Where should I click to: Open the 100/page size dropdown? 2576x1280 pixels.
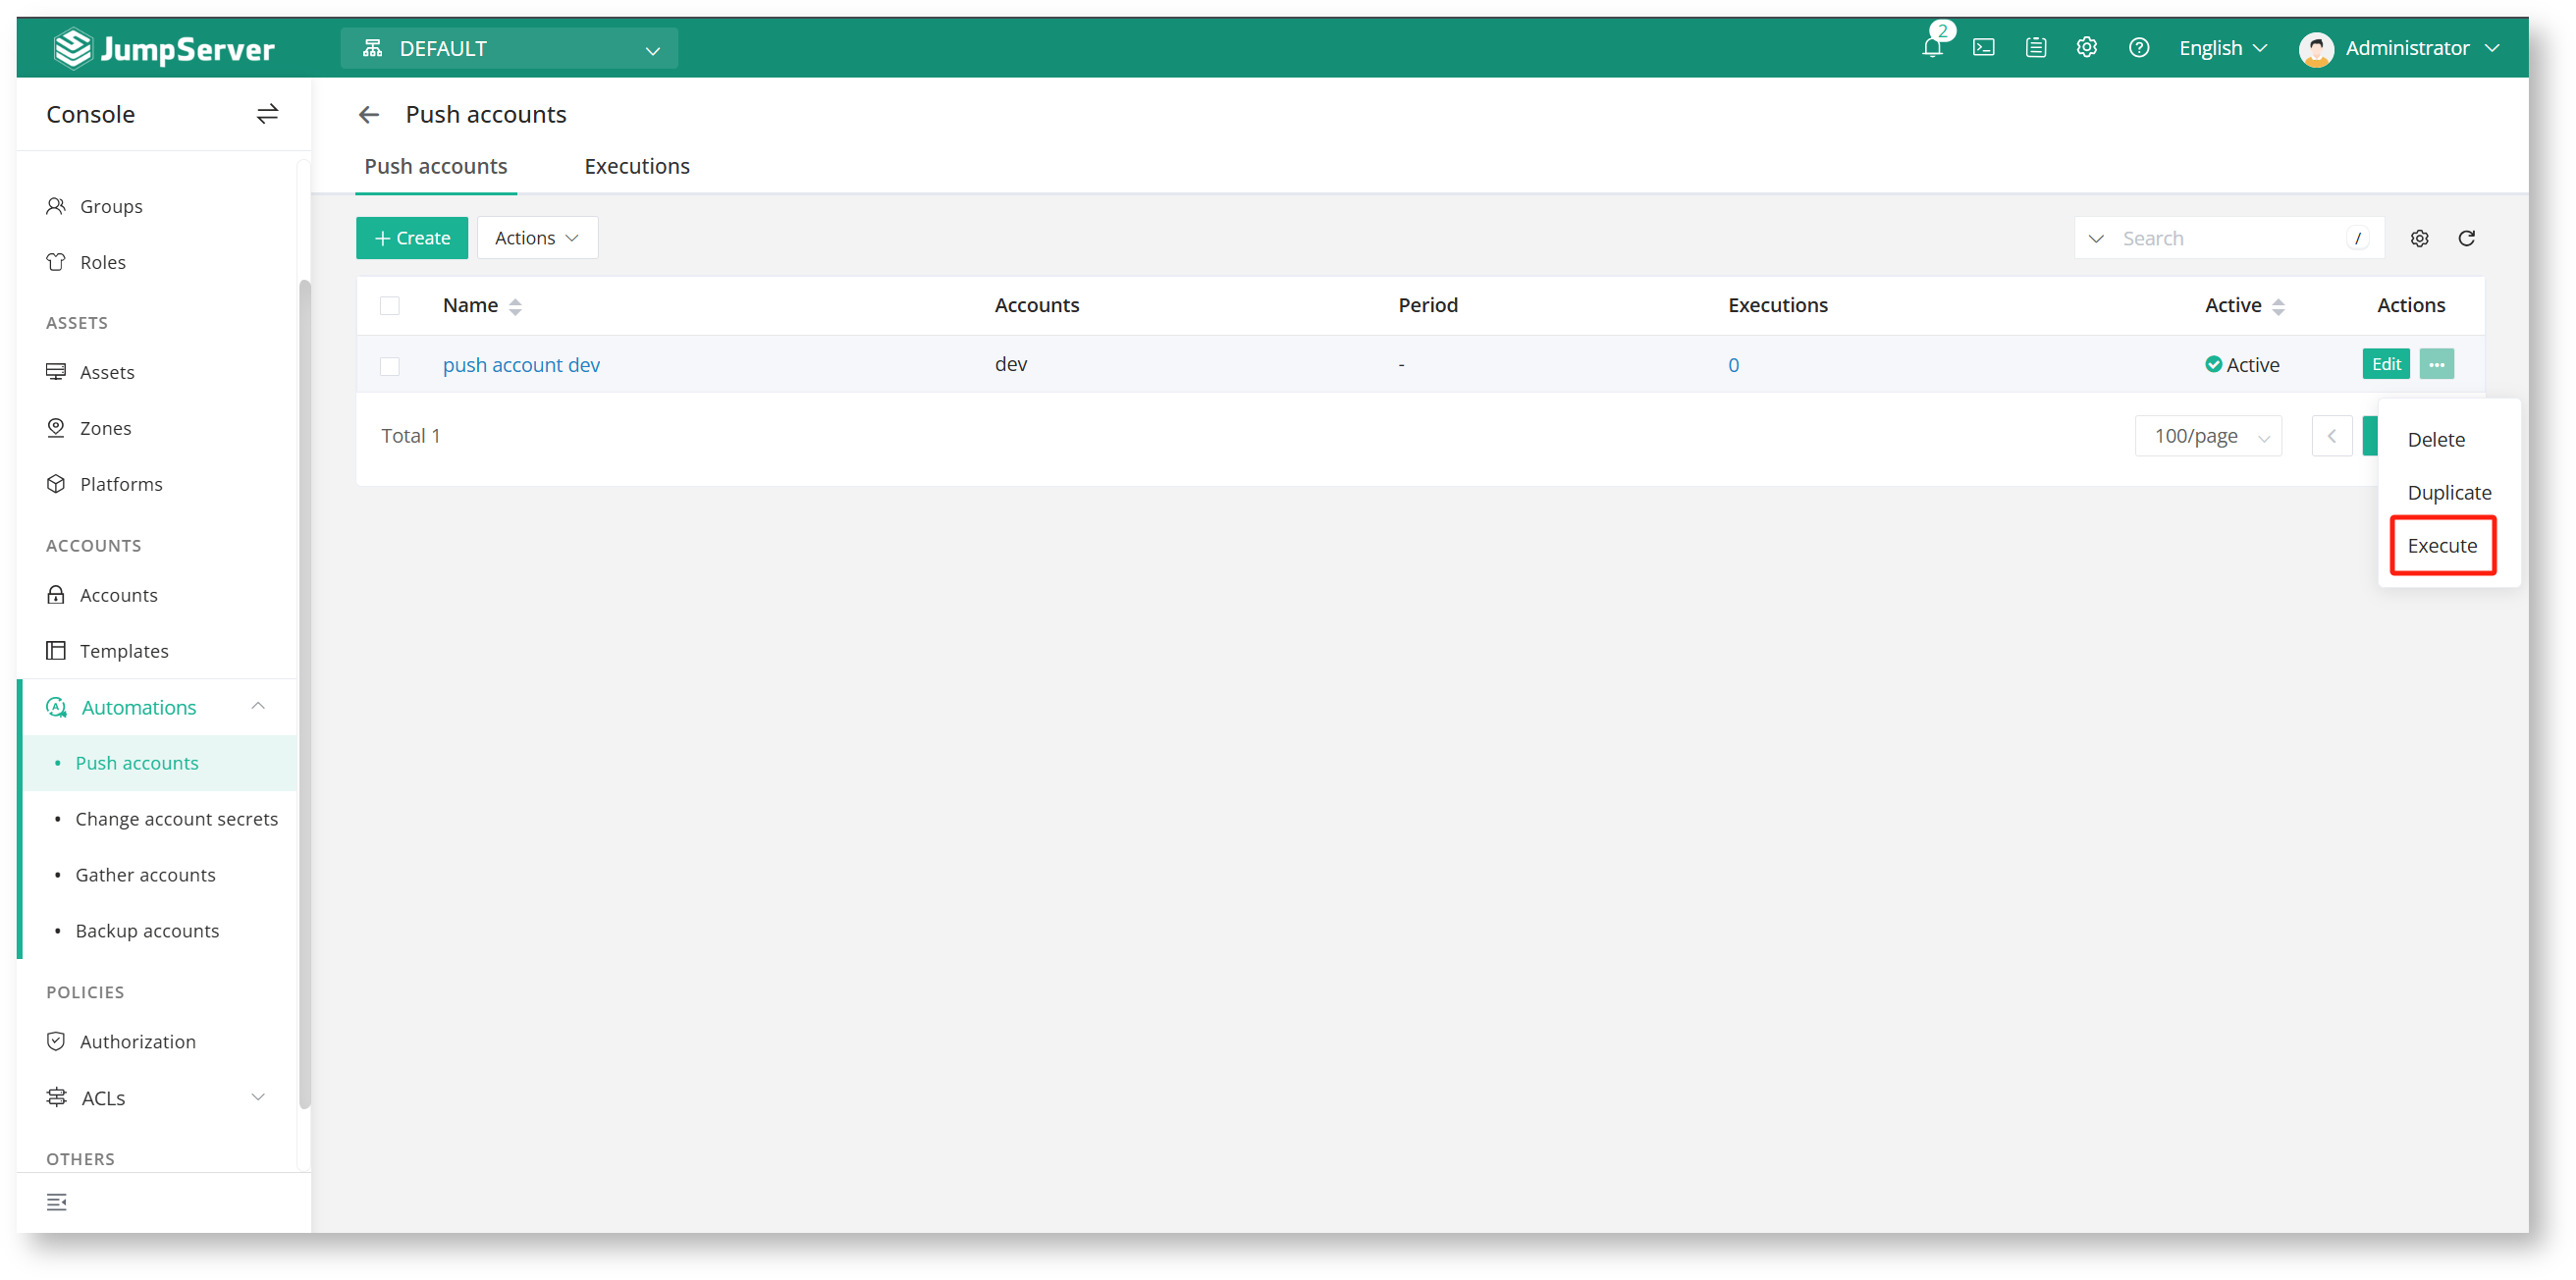coord(2208,436)
